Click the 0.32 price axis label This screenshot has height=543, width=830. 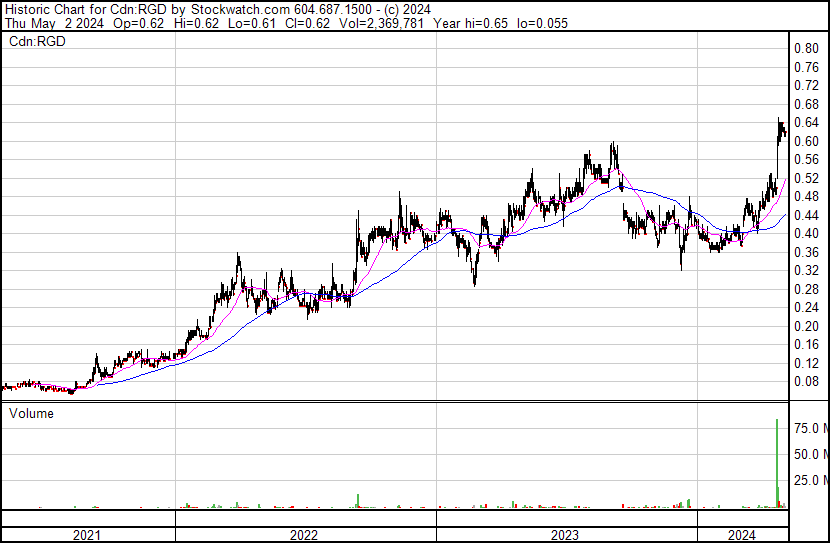[806, 270]
